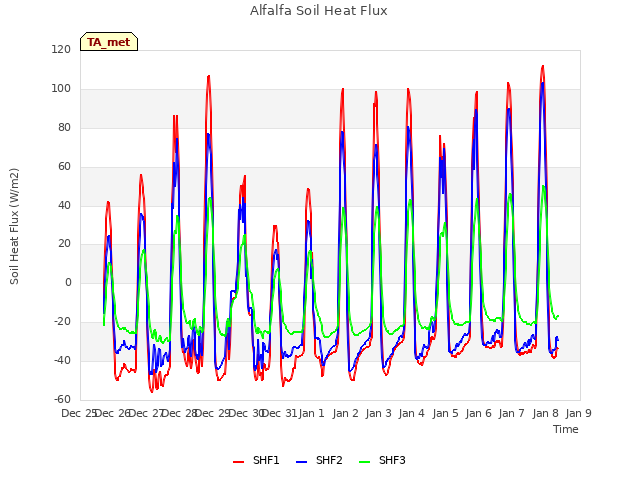Viewport: 640px width, 480px height.
Task: Click the Soil Heat Flux (W/m2) axis label
Action: point(14,226)
